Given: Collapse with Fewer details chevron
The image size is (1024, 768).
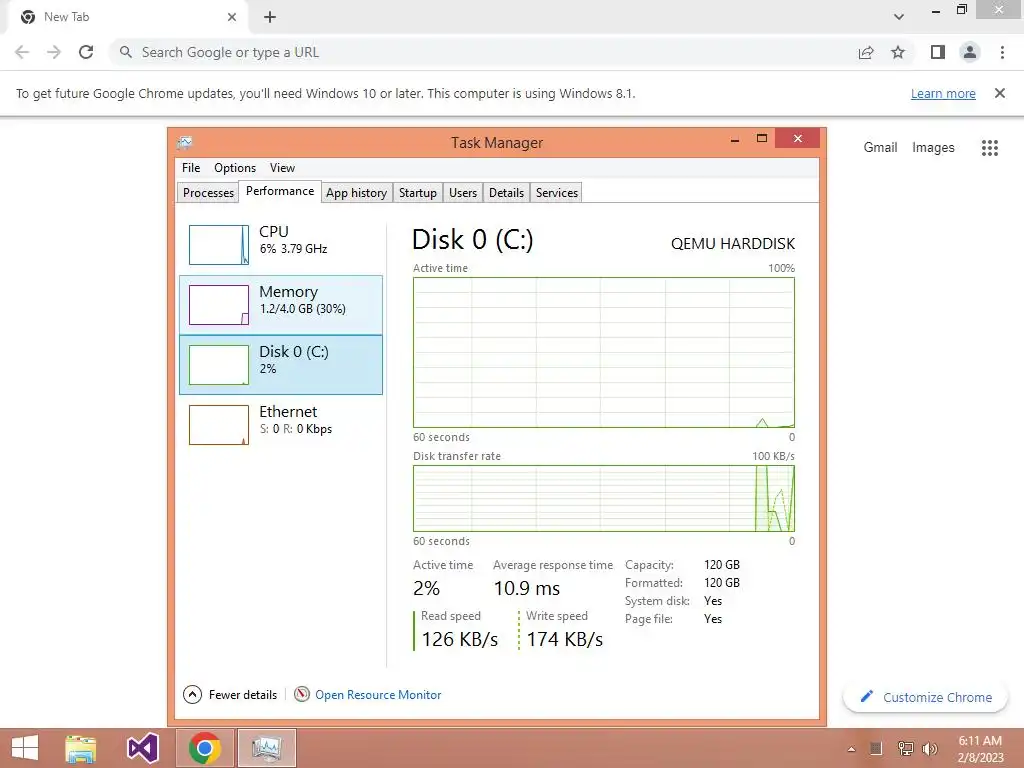Looking at the screenshot, I should point(192,694).
